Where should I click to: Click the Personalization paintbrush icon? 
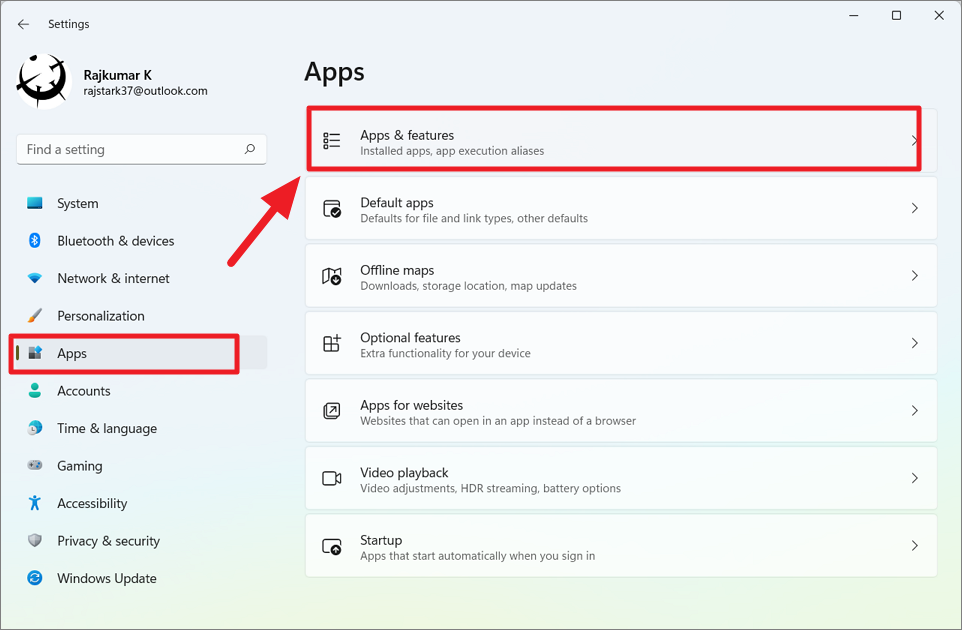click(35, 316)
